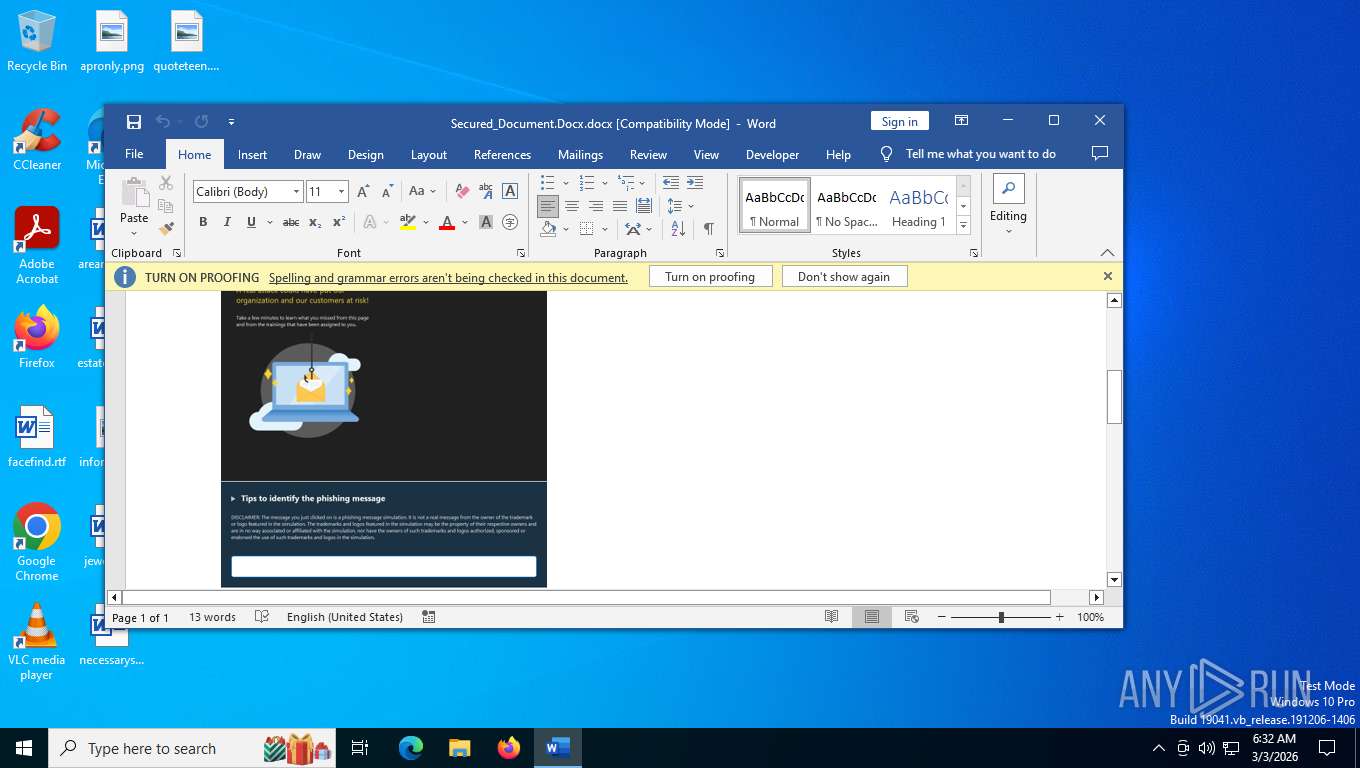Click the macro recording status bar icon
Image resolution: width=1360 pixels, height=768 pixels.
(428, 617)
